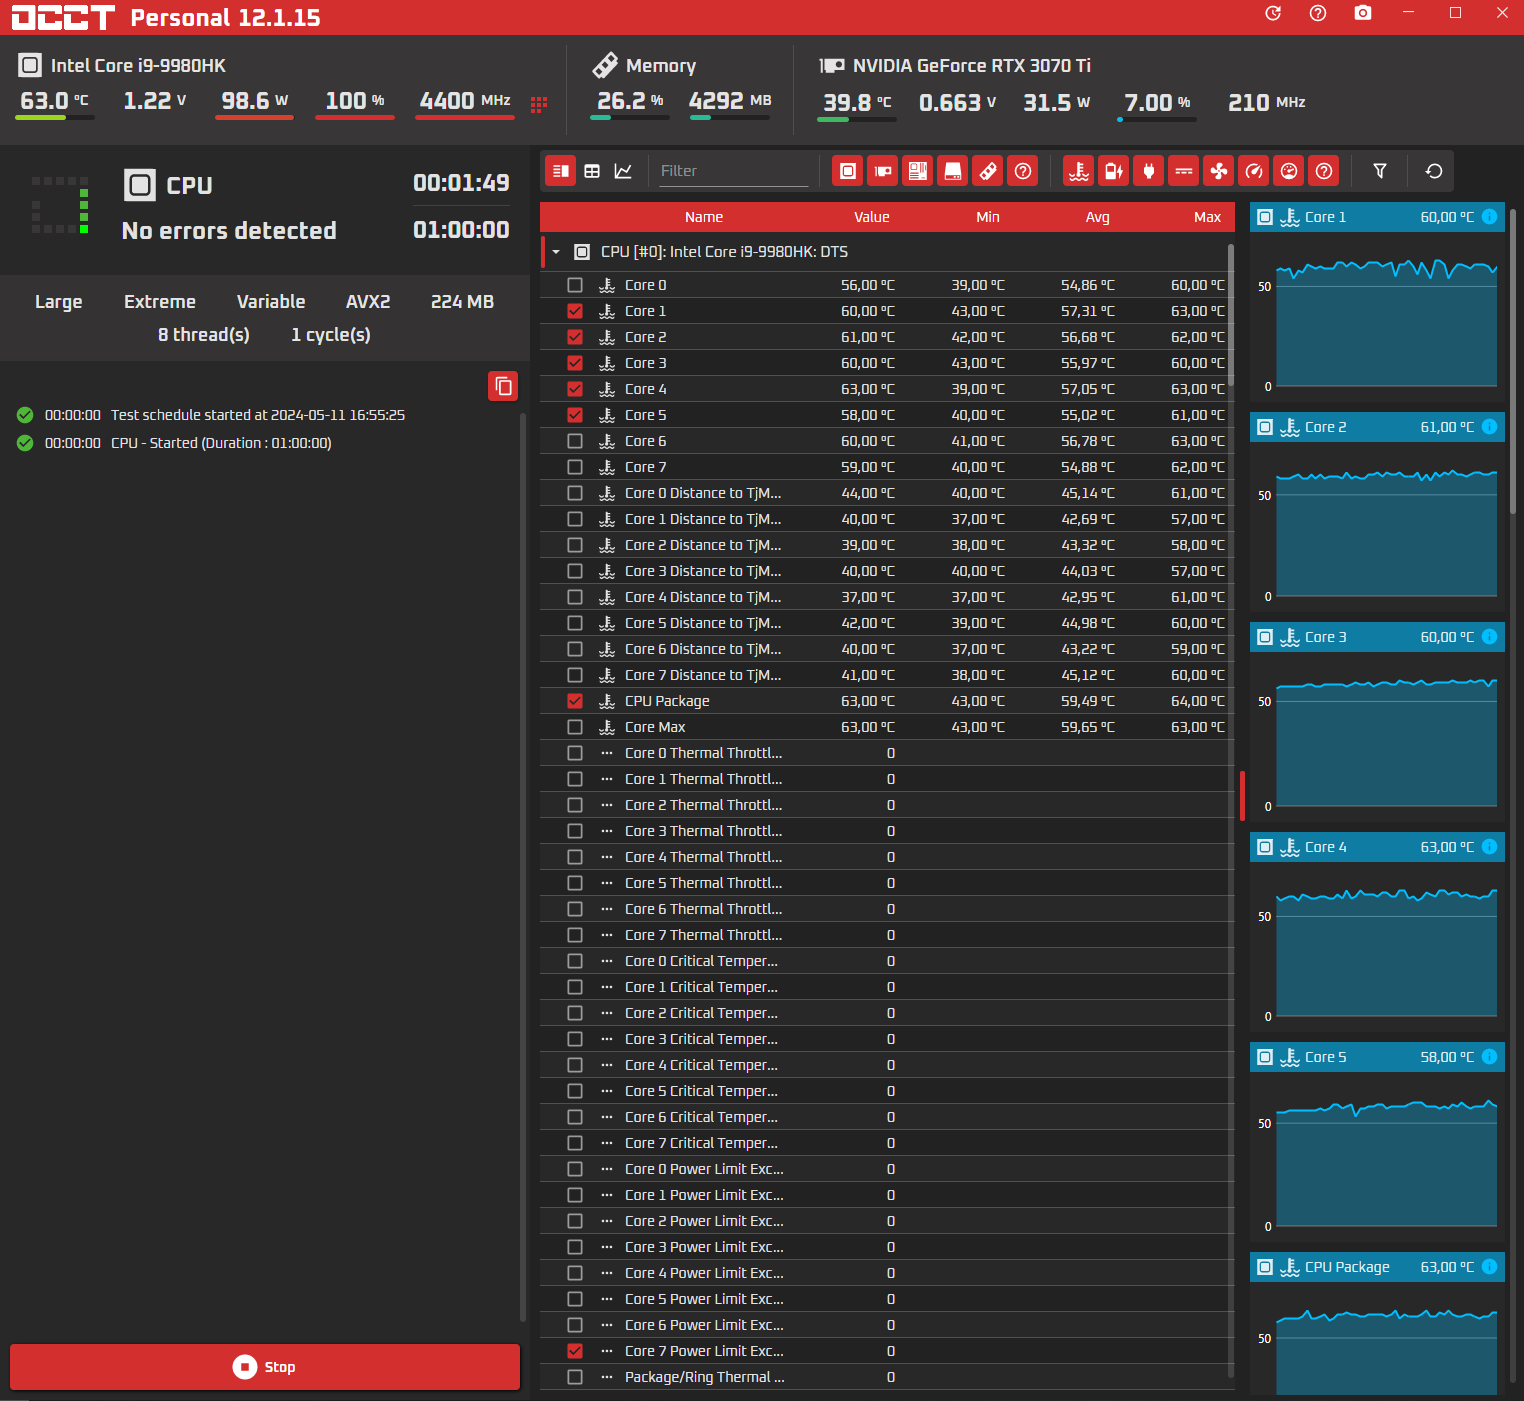This screenshot has height=1401, width=1524.
Task: Uncheck the Core 7 Power Limit Exc... checkbox
Action: click(x=575, y=1351)
